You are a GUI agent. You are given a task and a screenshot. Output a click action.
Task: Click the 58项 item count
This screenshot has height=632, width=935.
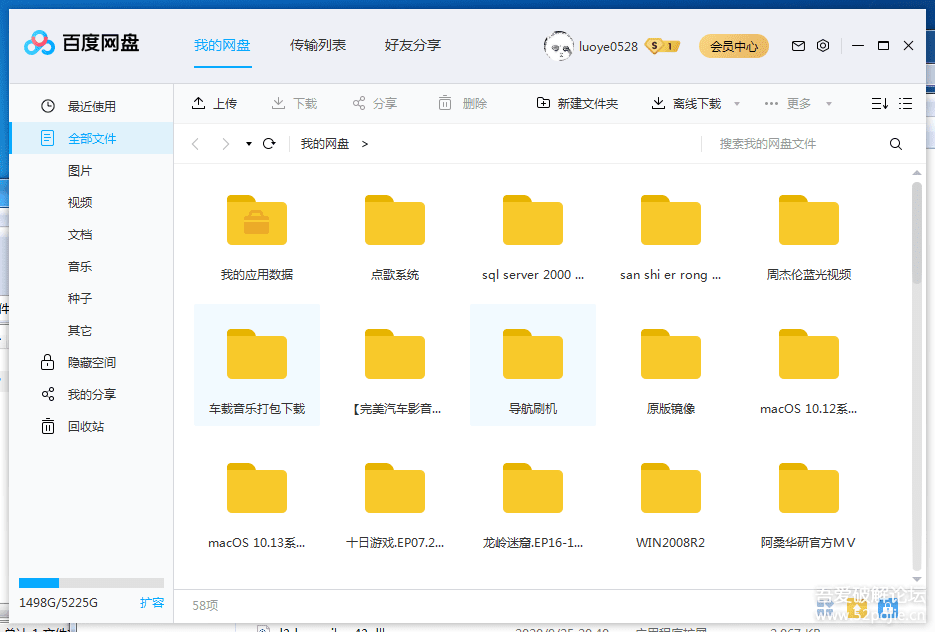(205, 605)
